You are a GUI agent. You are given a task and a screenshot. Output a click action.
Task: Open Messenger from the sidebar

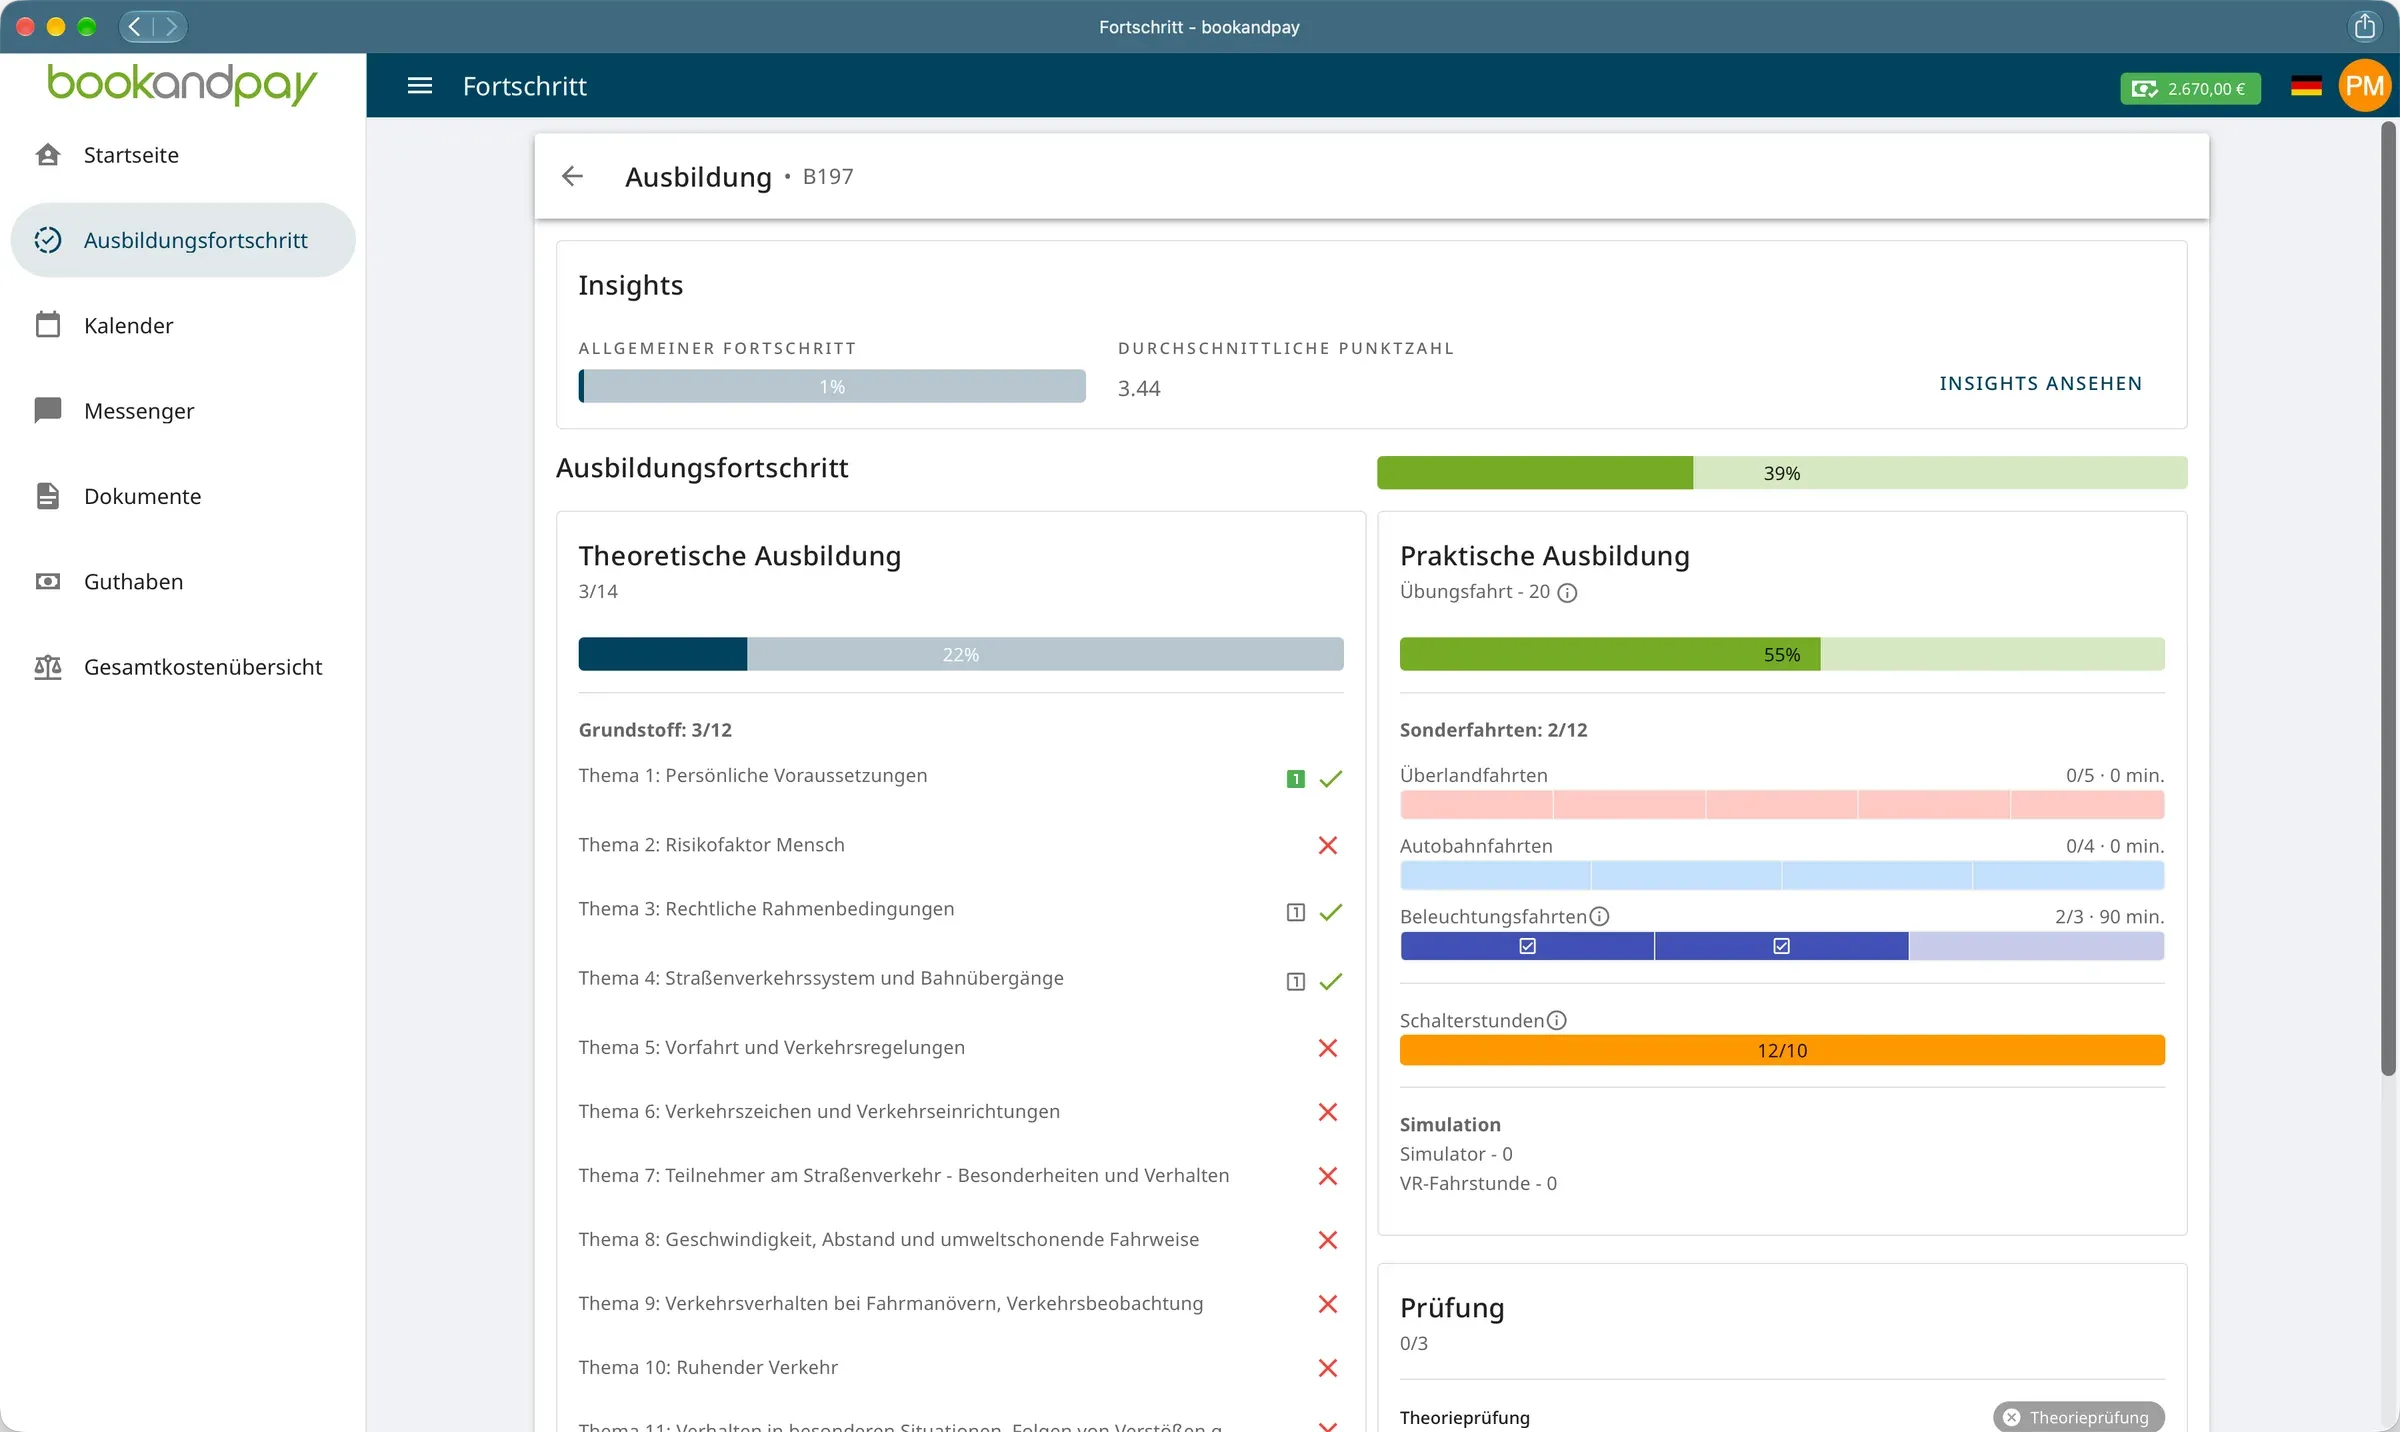click(183, 411)
